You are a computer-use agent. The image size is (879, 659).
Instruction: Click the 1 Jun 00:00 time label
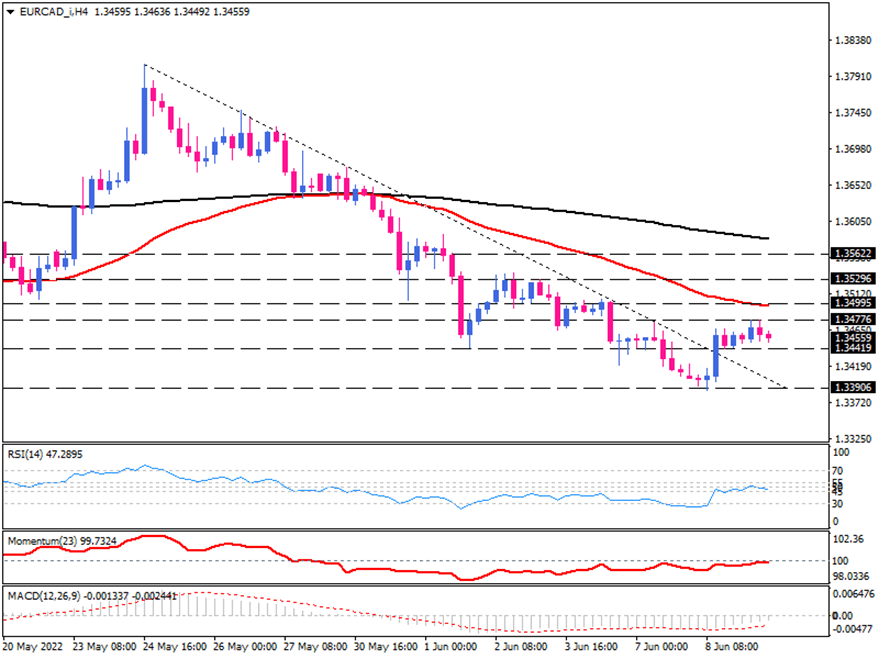451,647
